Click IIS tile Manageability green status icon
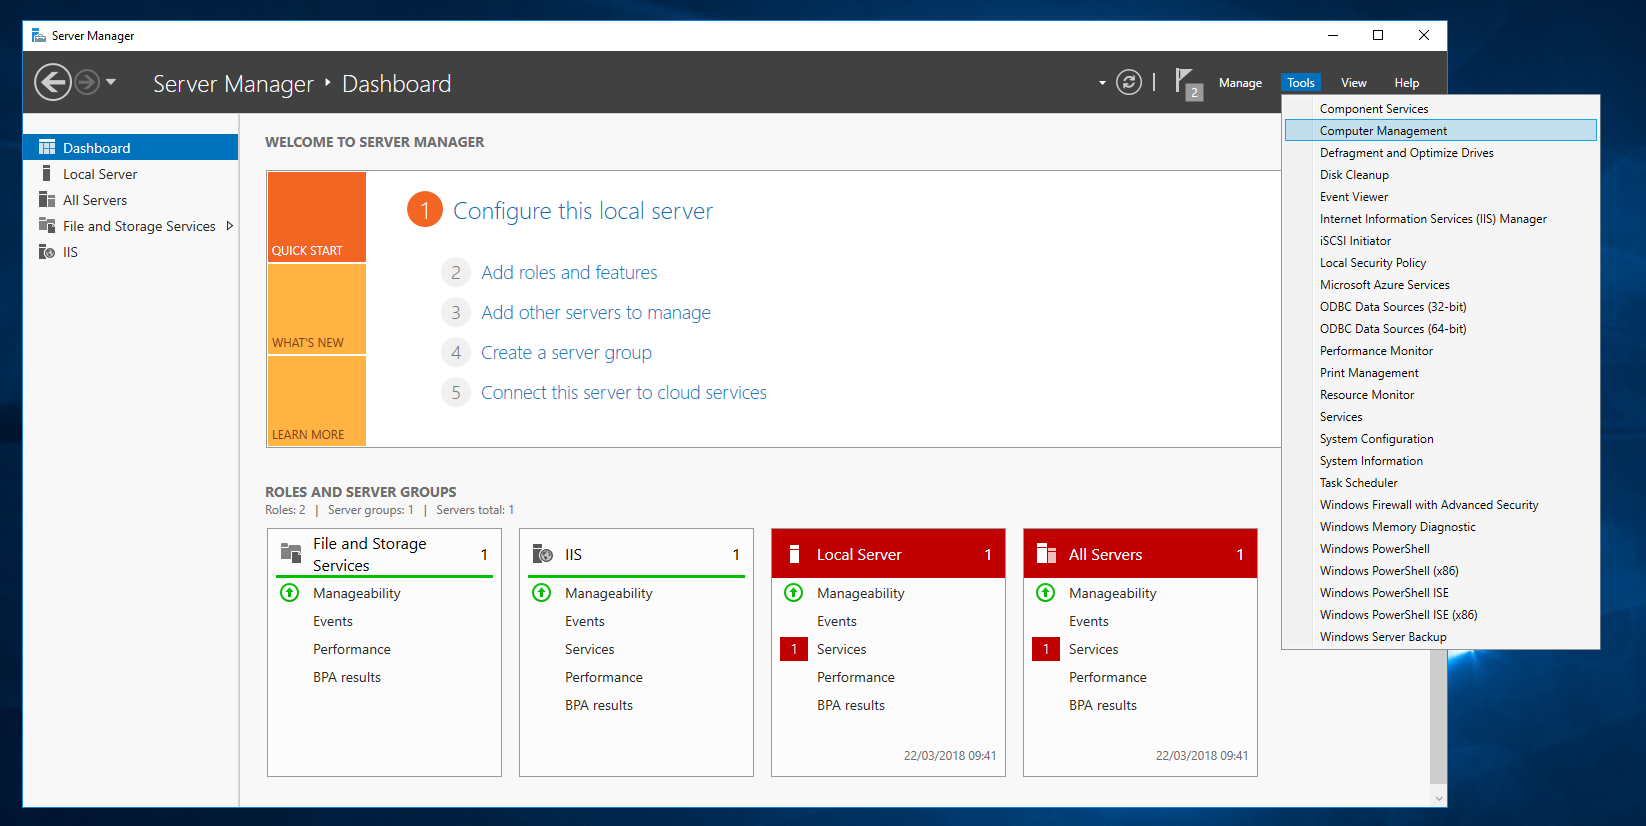Image resolution: width=1646 pixels, height=826 pixels. coord(542,592)
